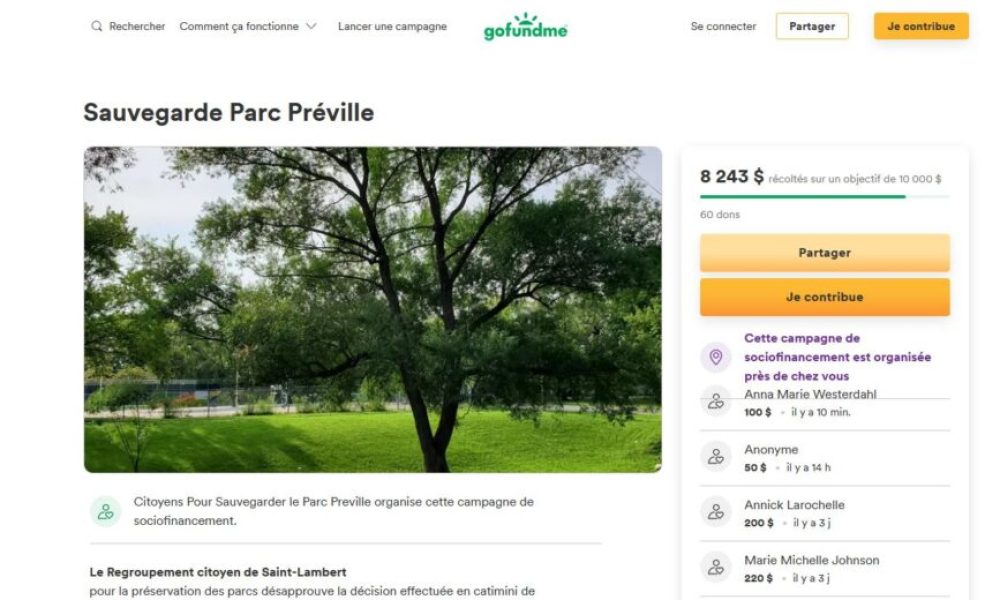Open the Parc Préville tree photo
Image resolution: width=1000 pixels, height=600 pixels.
pyautogui.click(x=372, y=310)
